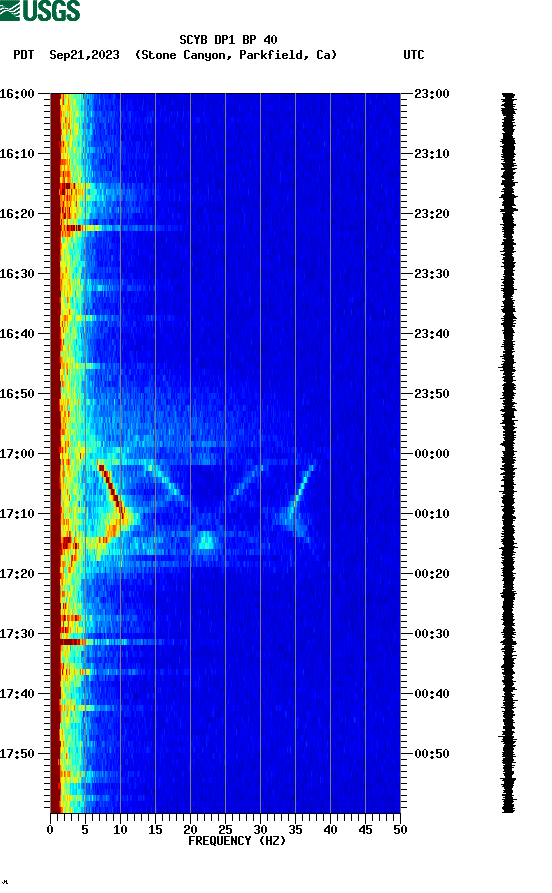Screen dimensions: 552x893
Task: Click the 'FREQUENCY (HZ)' axis label
Action: click(237, 841)
